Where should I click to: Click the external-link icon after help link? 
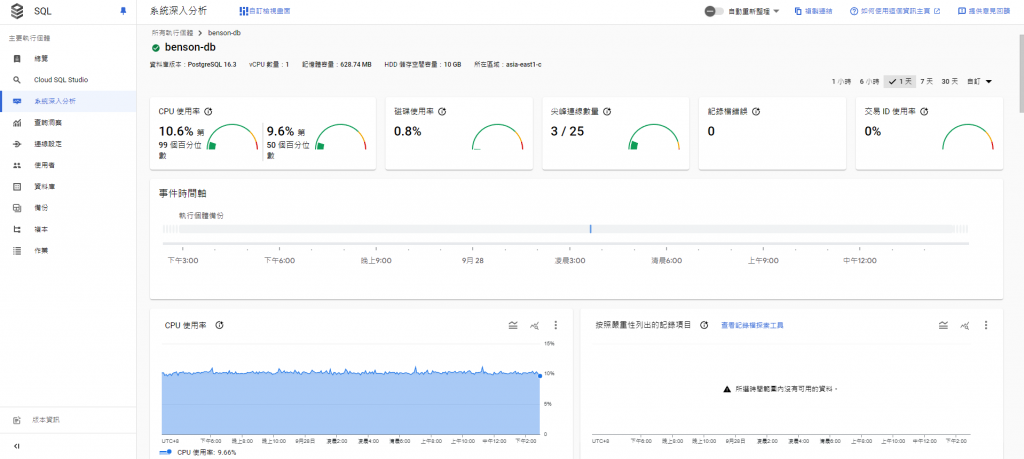pos(937,11)
